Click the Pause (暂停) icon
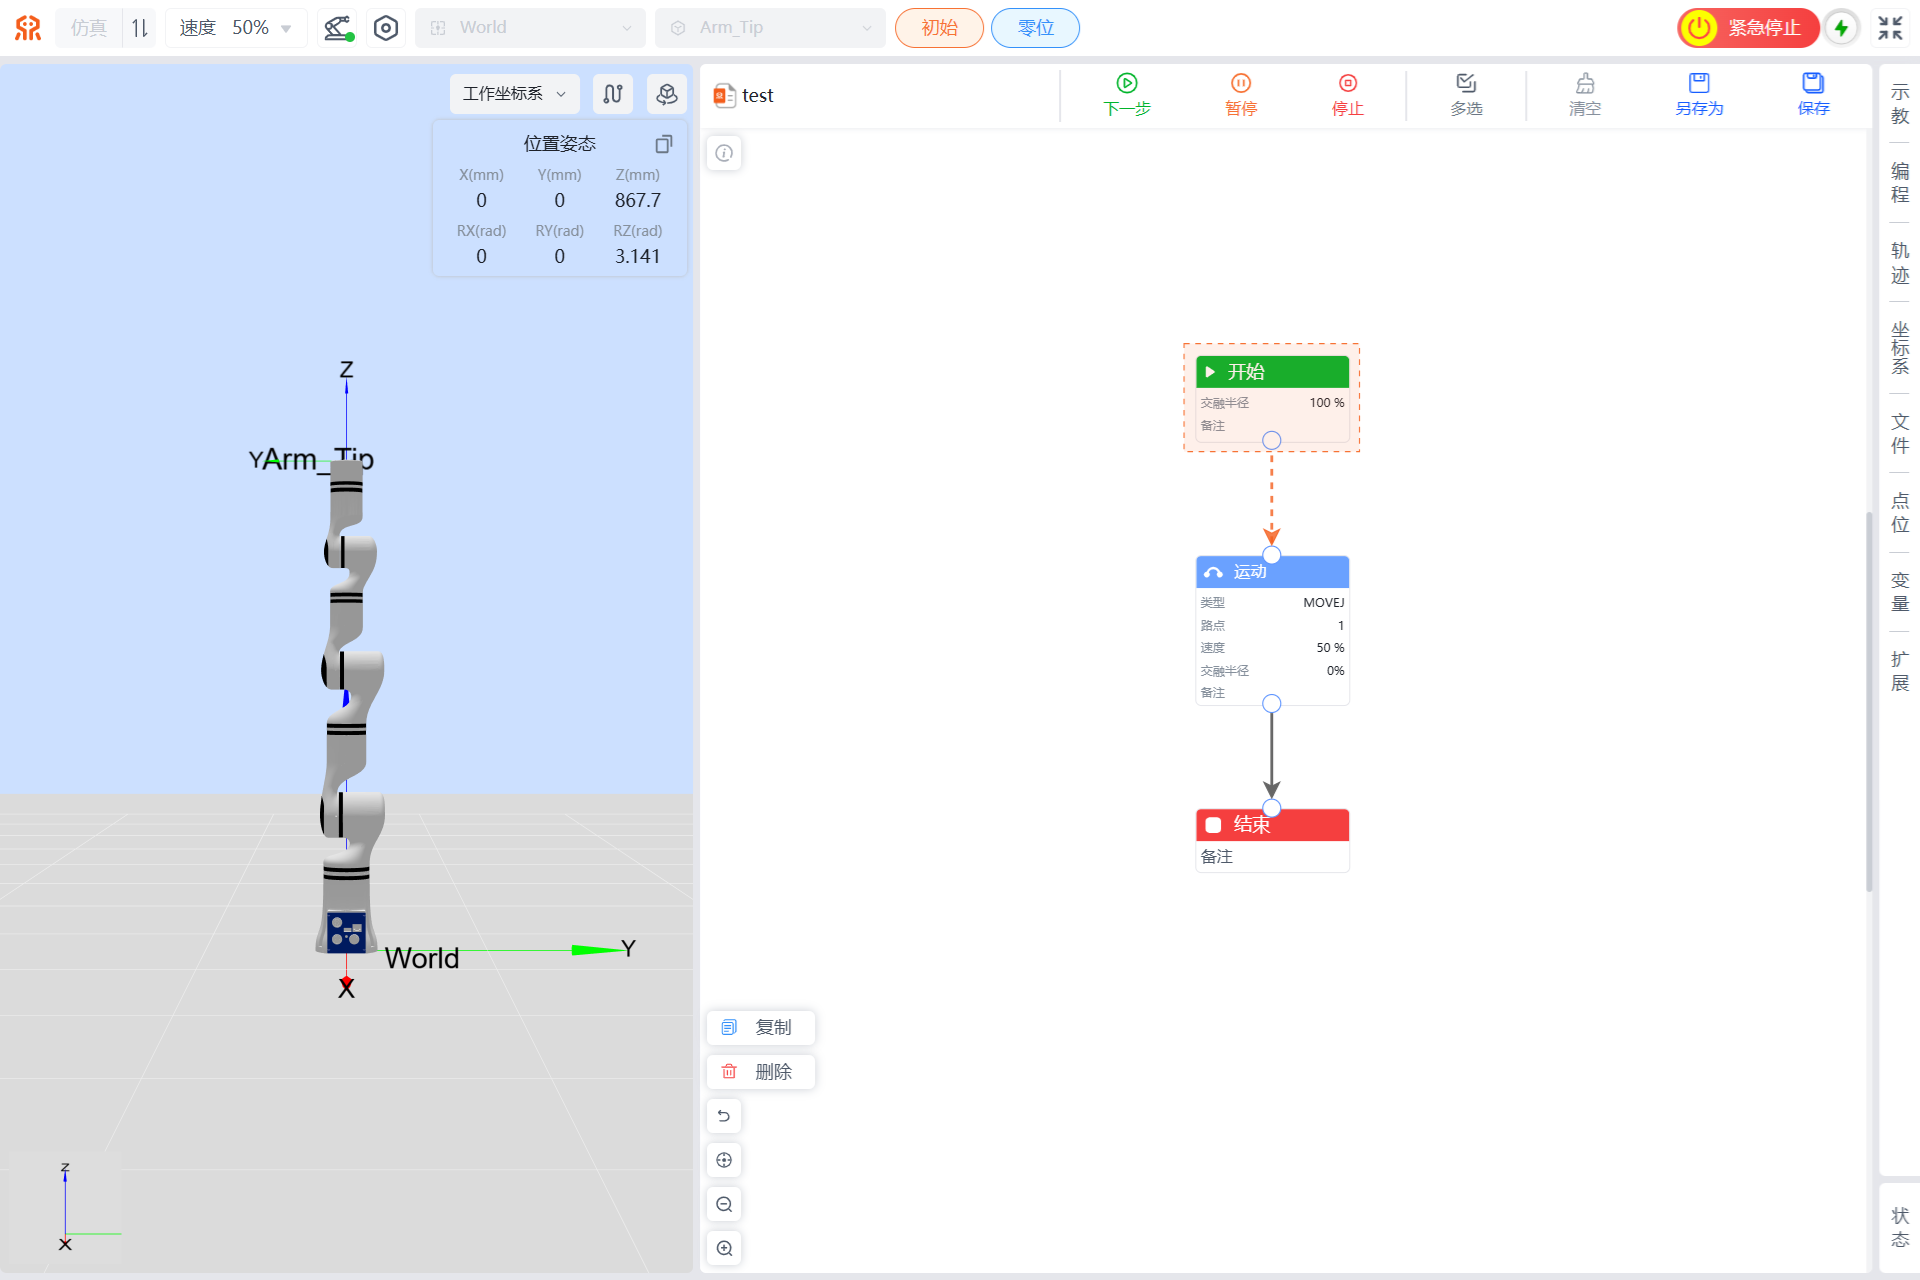The image size is (1920, 1280). tap(1240, 83)
